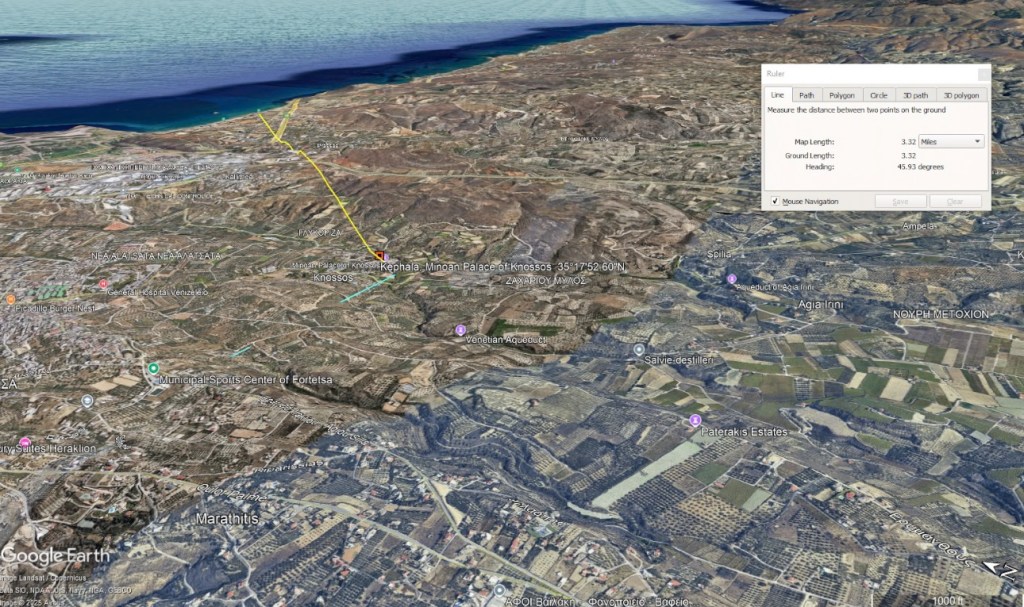This screenshot has height=607, width=1024.
Task: Open the Miles units dropdown
Action: coord(951,142)
